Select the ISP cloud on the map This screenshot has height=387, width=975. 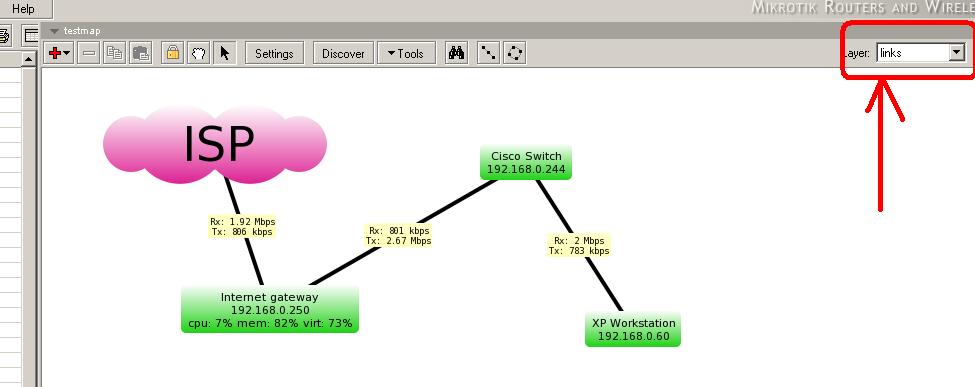point(215,144)
